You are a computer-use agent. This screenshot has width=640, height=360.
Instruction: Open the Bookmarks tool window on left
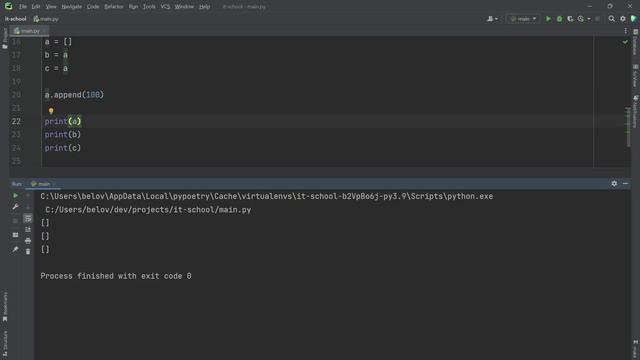5,307
